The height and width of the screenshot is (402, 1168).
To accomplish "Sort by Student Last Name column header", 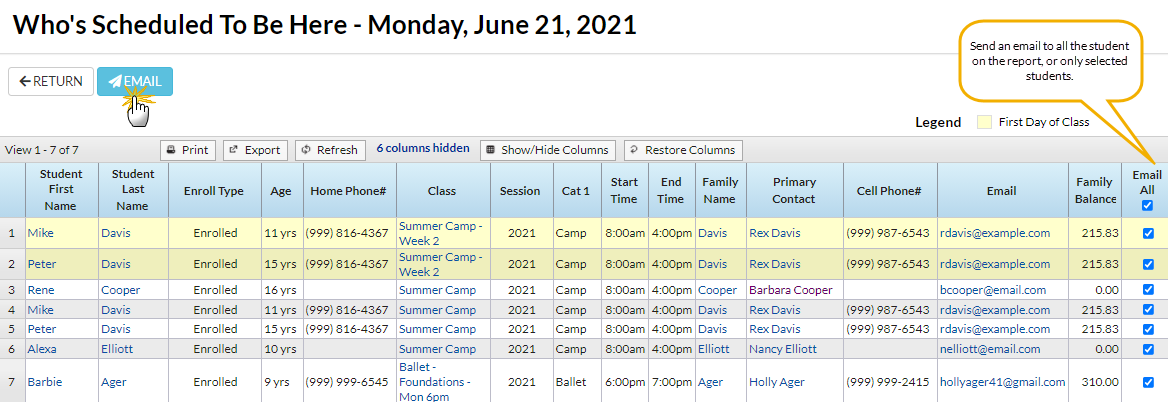I will point(133,190).
